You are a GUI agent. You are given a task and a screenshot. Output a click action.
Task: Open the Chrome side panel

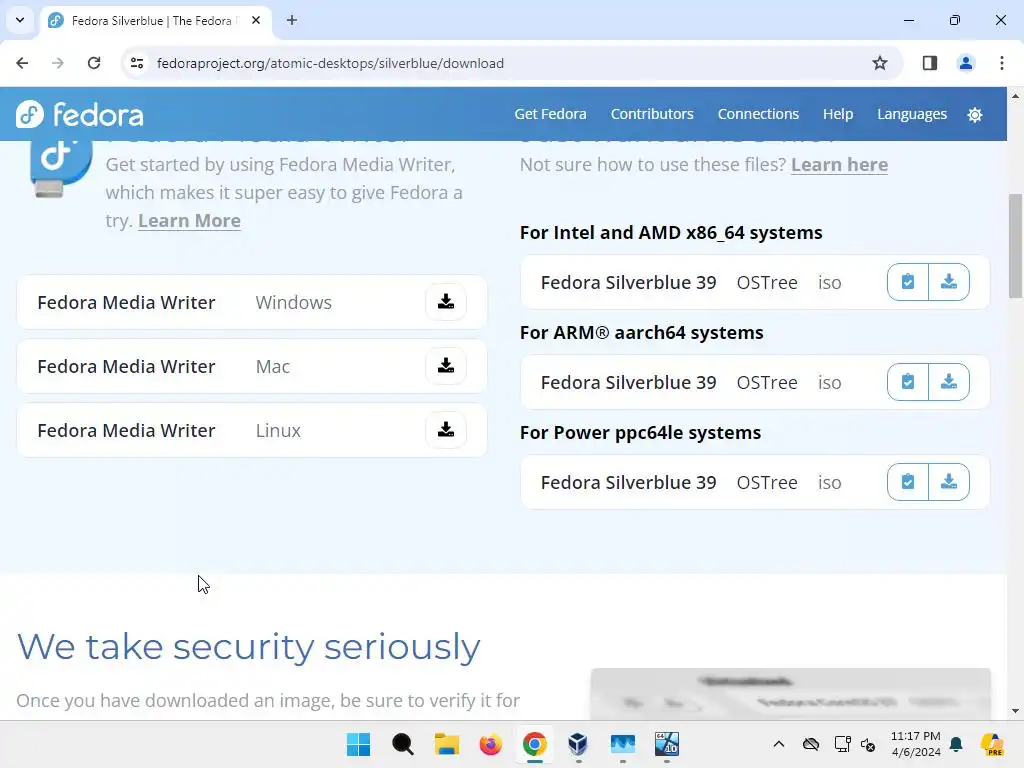[930, 63]
